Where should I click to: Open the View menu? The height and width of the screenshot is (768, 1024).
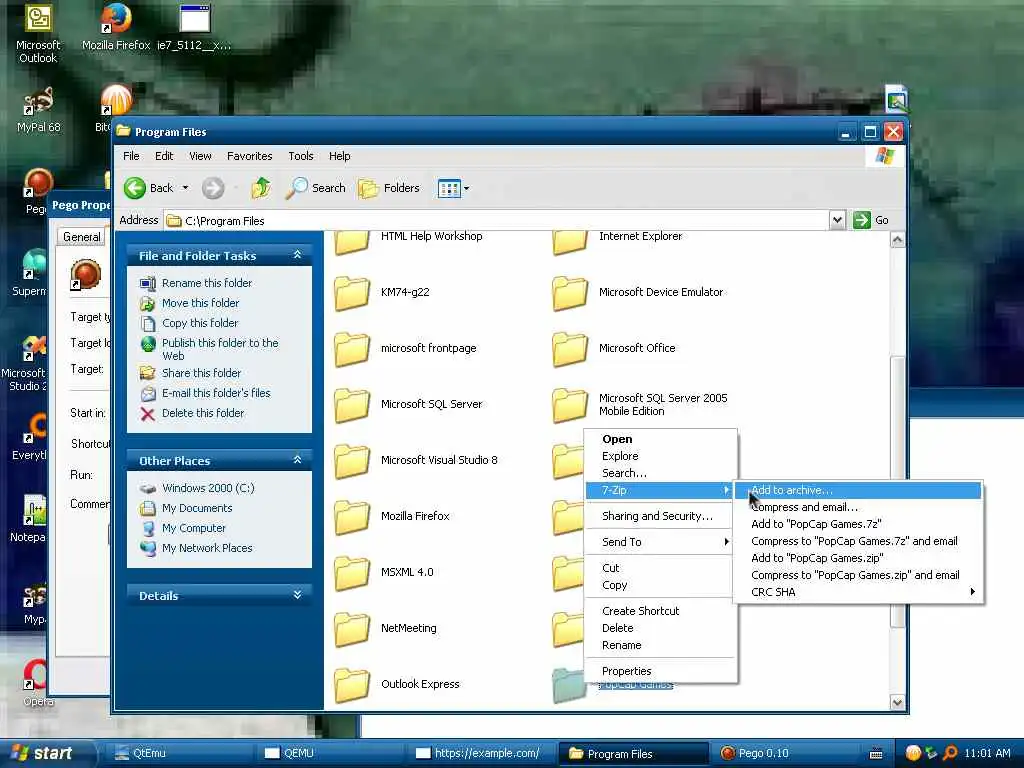[x=200, y=156]
